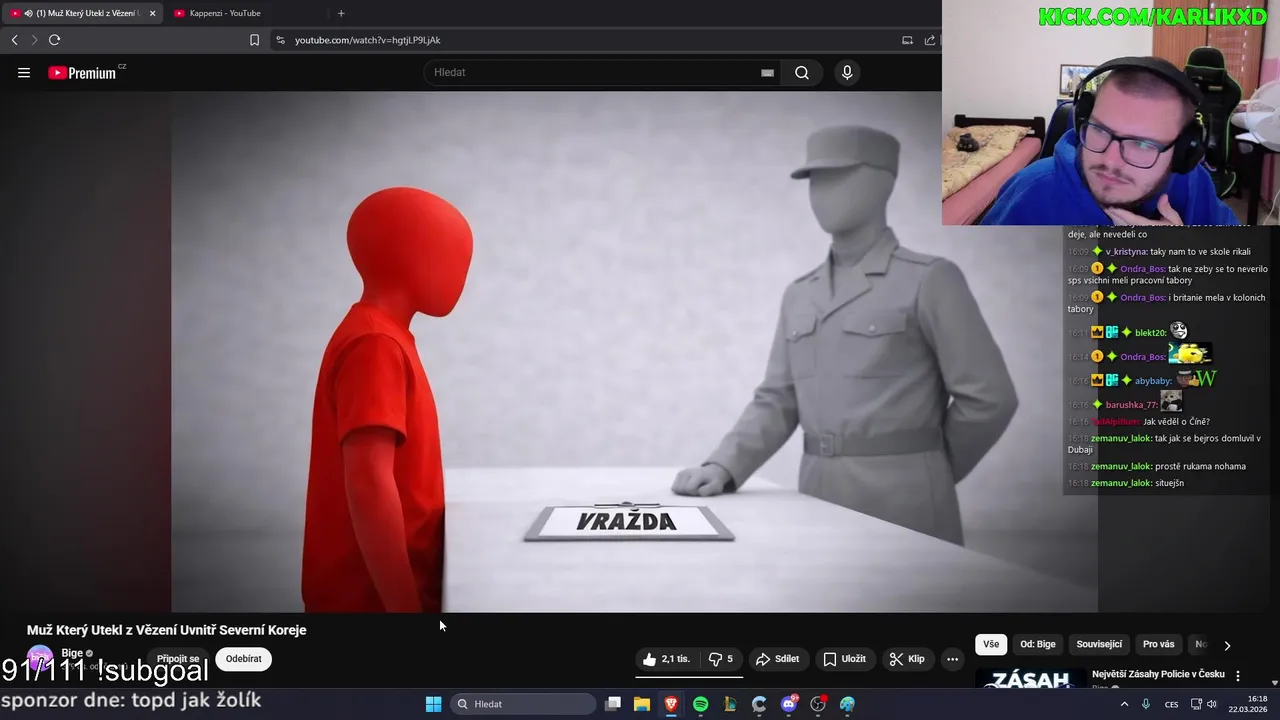
Task: Select the Související filter chip
Action: point(1099,644)
